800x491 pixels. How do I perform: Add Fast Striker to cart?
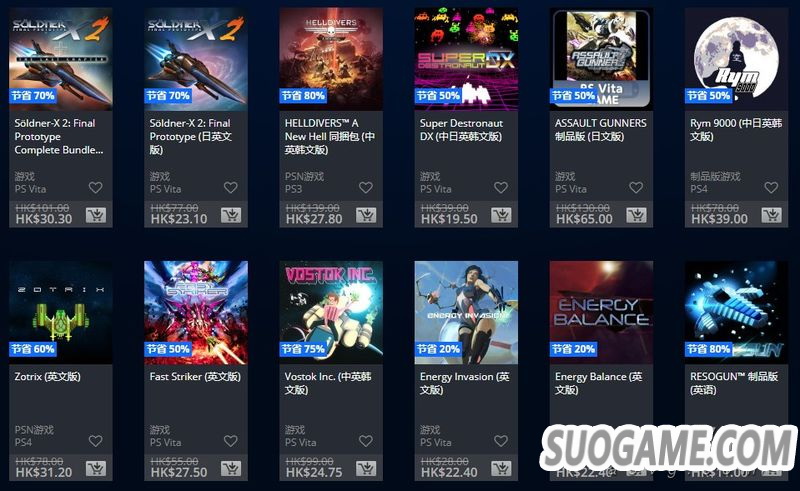pos(231,469)
